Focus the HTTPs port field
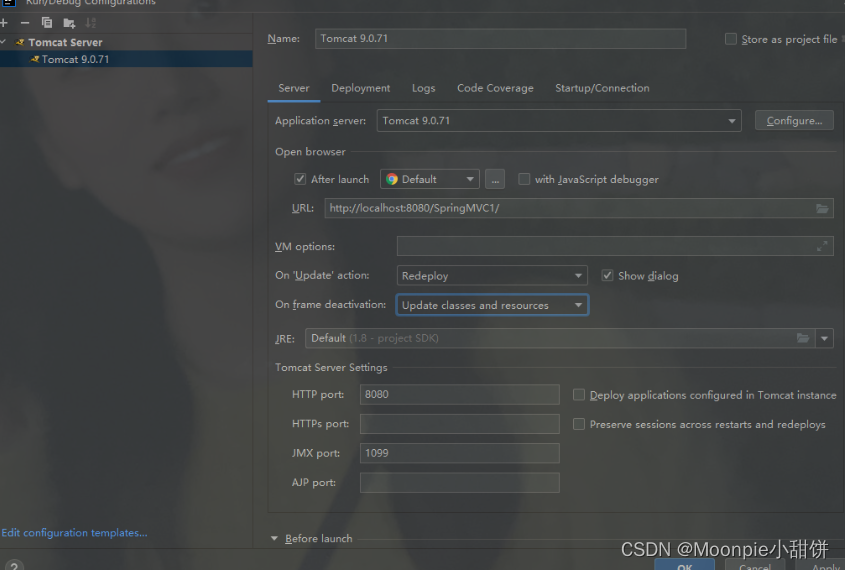 460,424
